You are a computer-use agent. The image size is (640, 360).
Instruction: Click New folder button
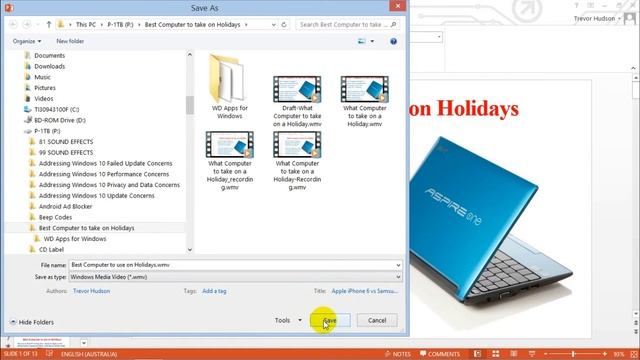70,41
